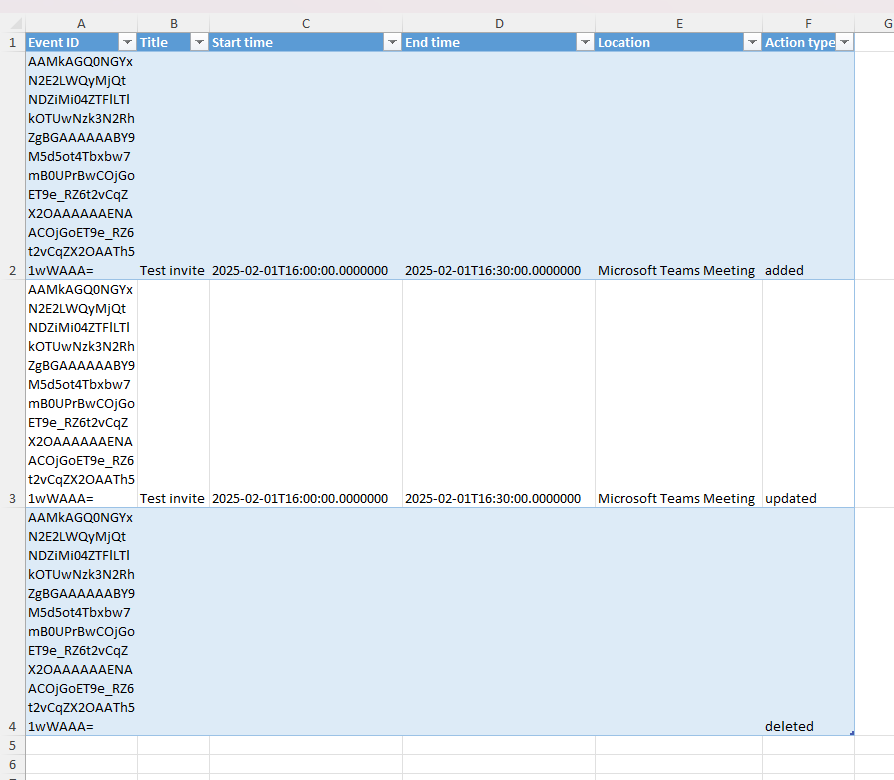Image resolution: width=894 pixels, height=780 pixels.
Task: Expand the Location column filter
Action: 752,43
